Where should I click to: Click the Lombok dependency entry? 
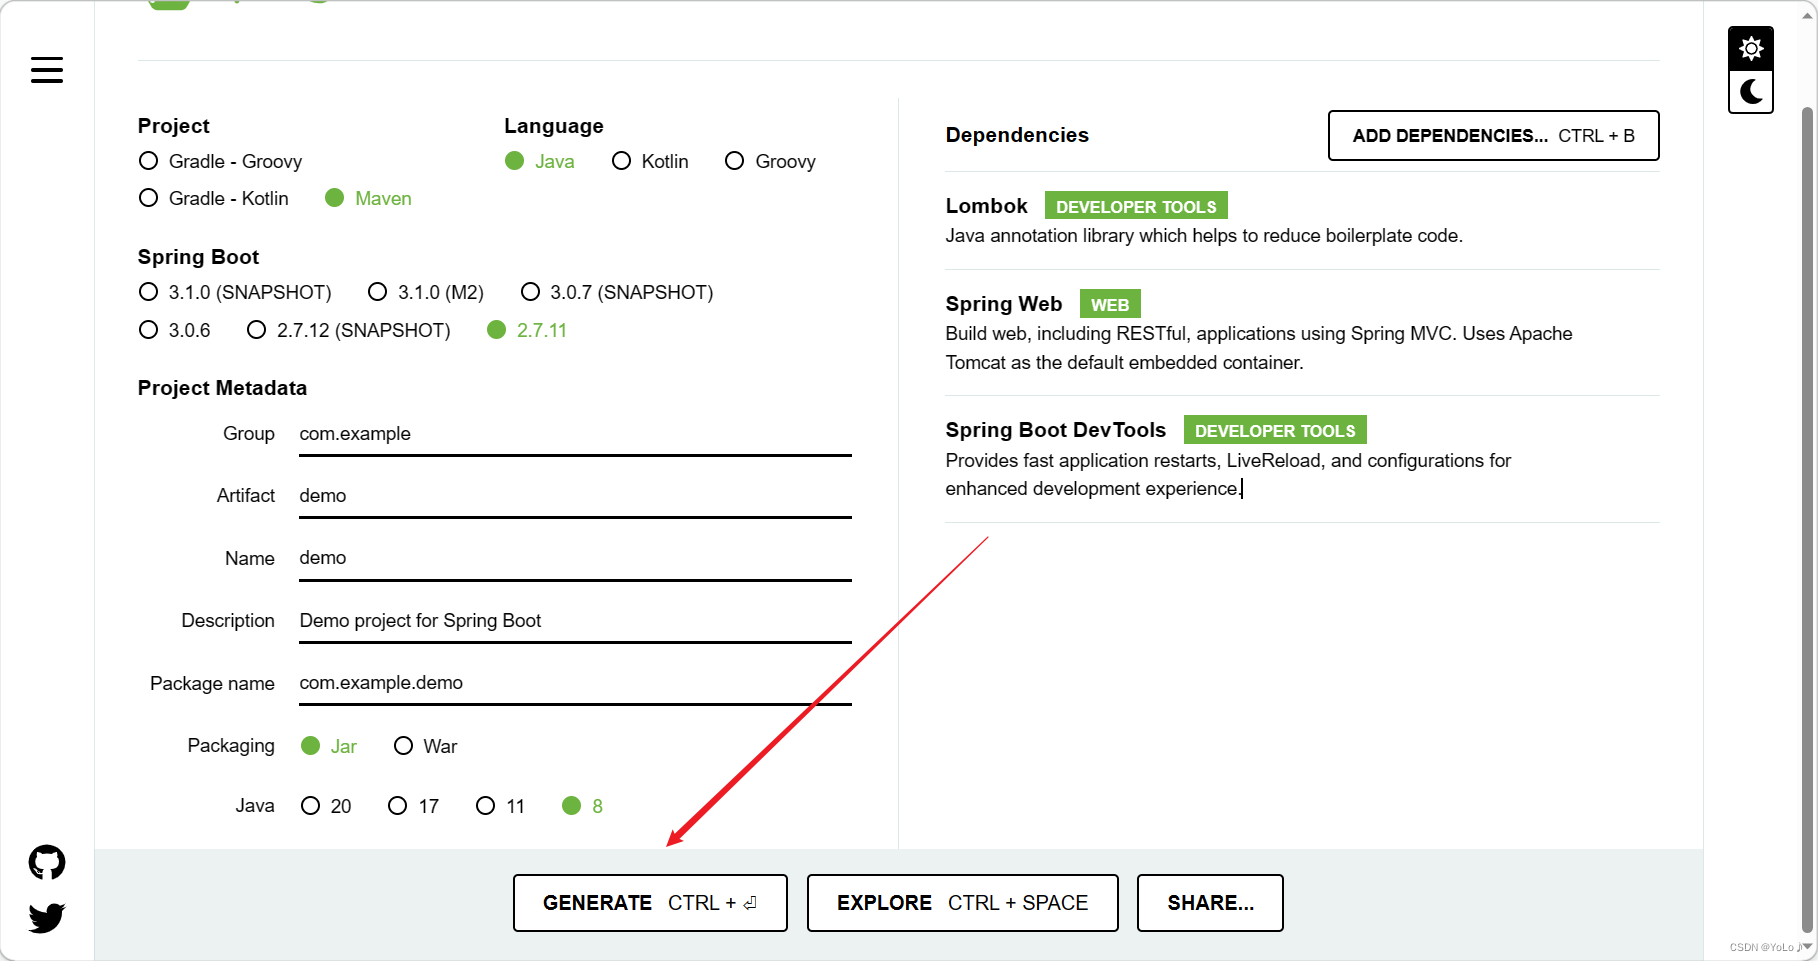click(x=1302, y=220)
